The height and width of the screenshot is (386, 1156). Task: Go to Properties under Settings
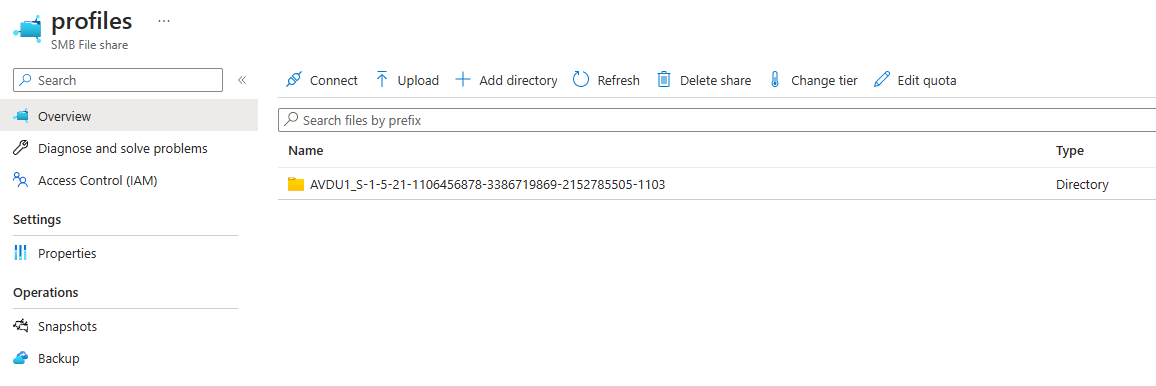67,253
